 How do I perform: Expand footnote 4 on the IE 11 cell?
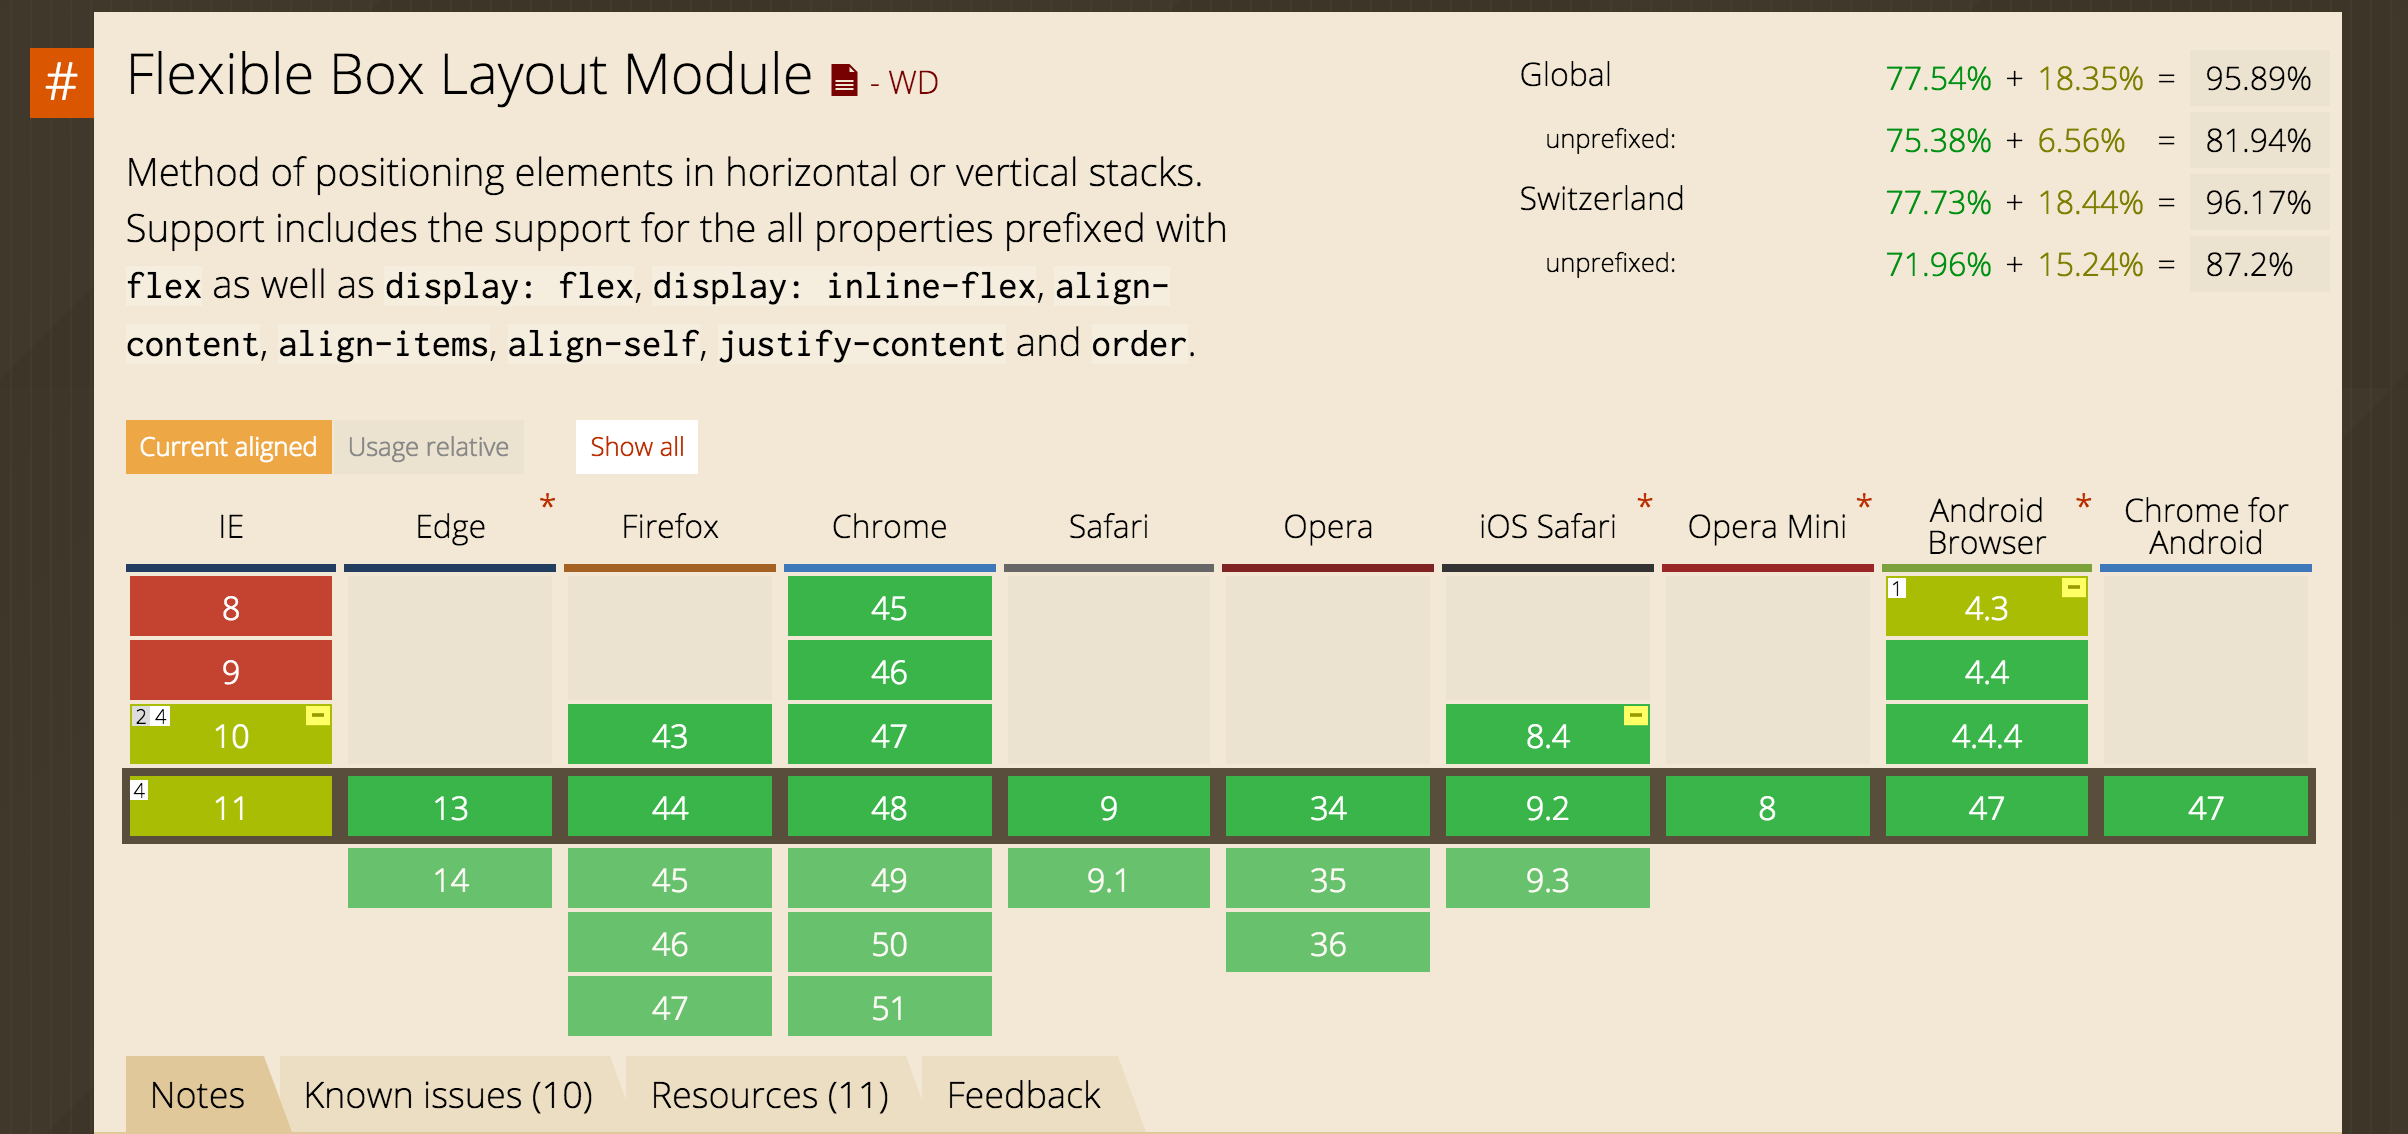point(137,790)
